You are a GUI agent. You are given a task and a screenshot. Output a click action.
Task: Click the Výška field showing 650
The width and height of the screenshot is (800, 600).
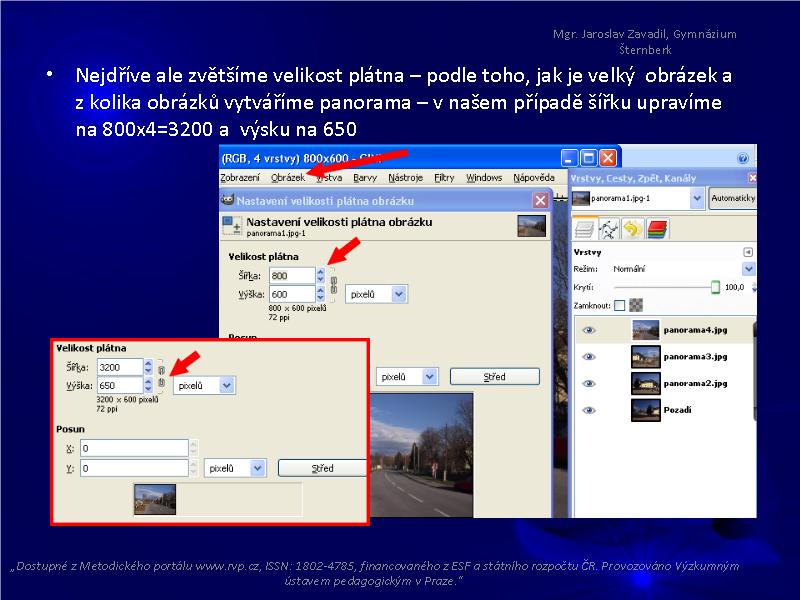[x=120, y=385]
